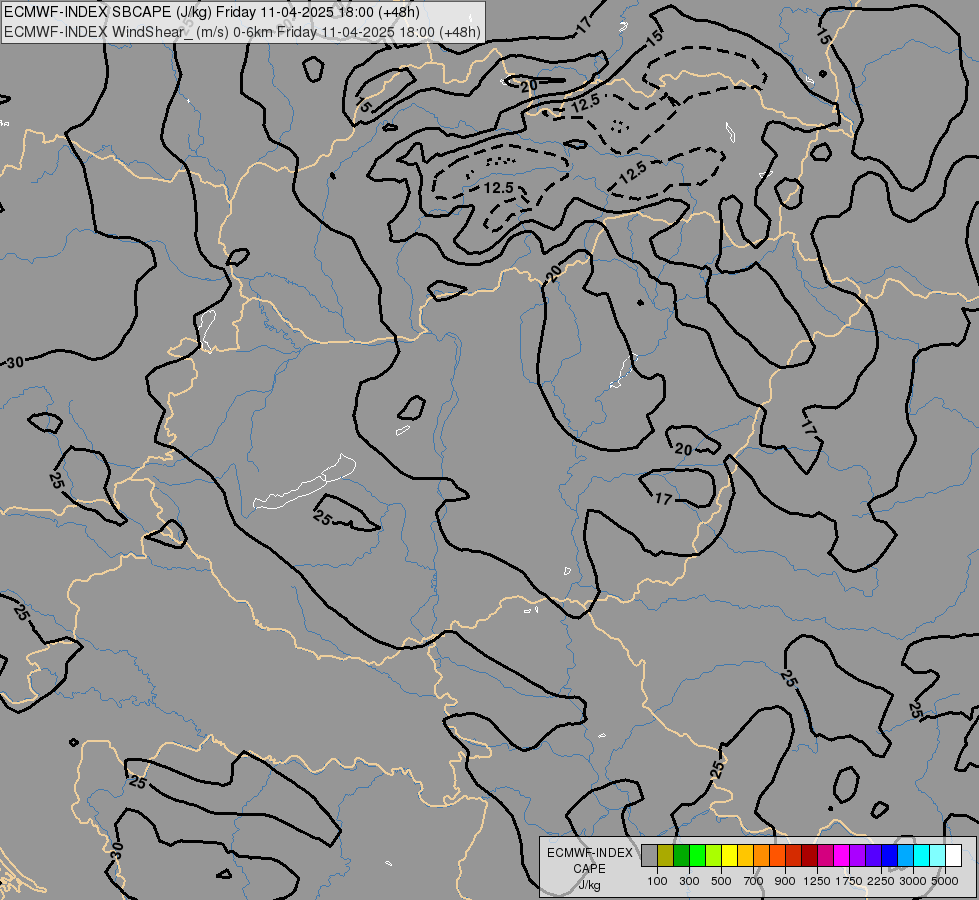The image size is (979, 900).
Task: Select the bright green legend swatch
Action: click(697, 855)
